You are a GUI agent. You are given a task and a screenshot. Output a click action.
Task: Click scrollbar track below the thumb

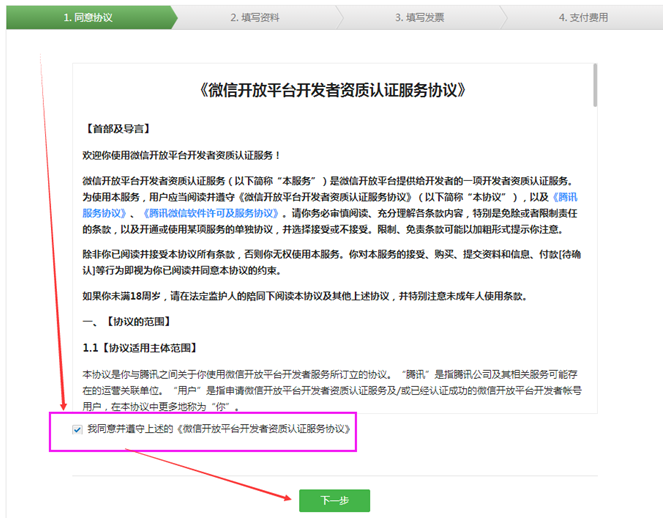[x=595, y=300]
